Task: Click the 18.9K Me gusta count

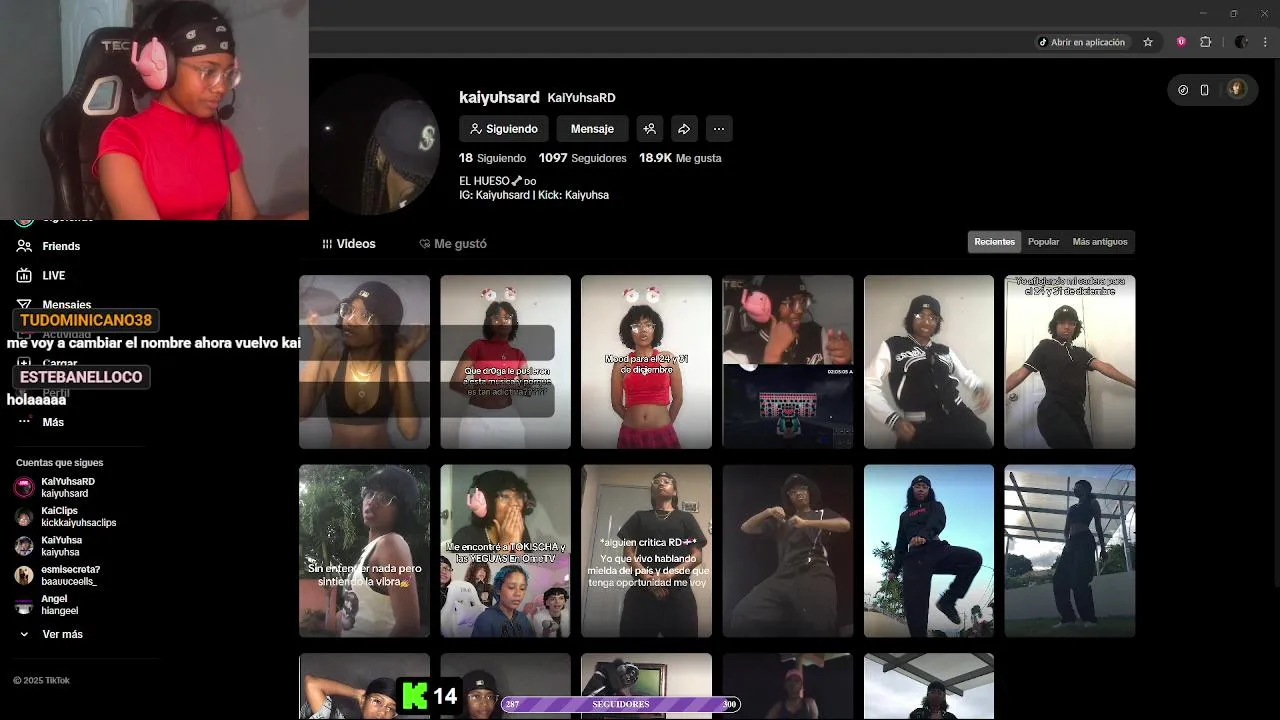Action: coord(680,158)
